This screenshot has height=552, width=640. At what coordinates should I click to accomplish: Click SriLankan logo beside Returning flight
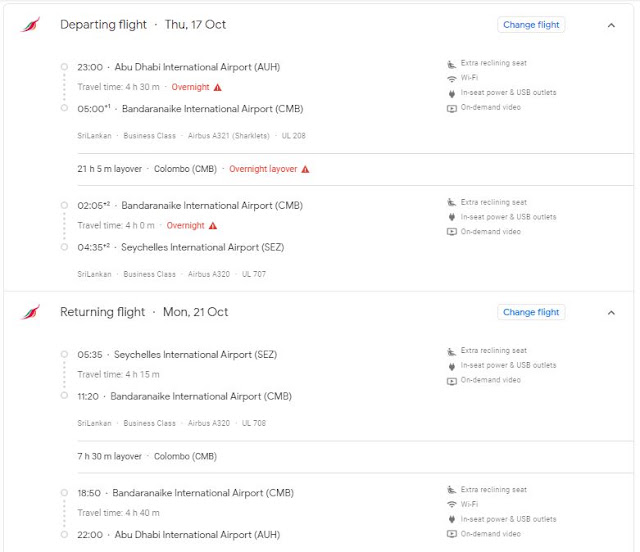click(31, 312)
